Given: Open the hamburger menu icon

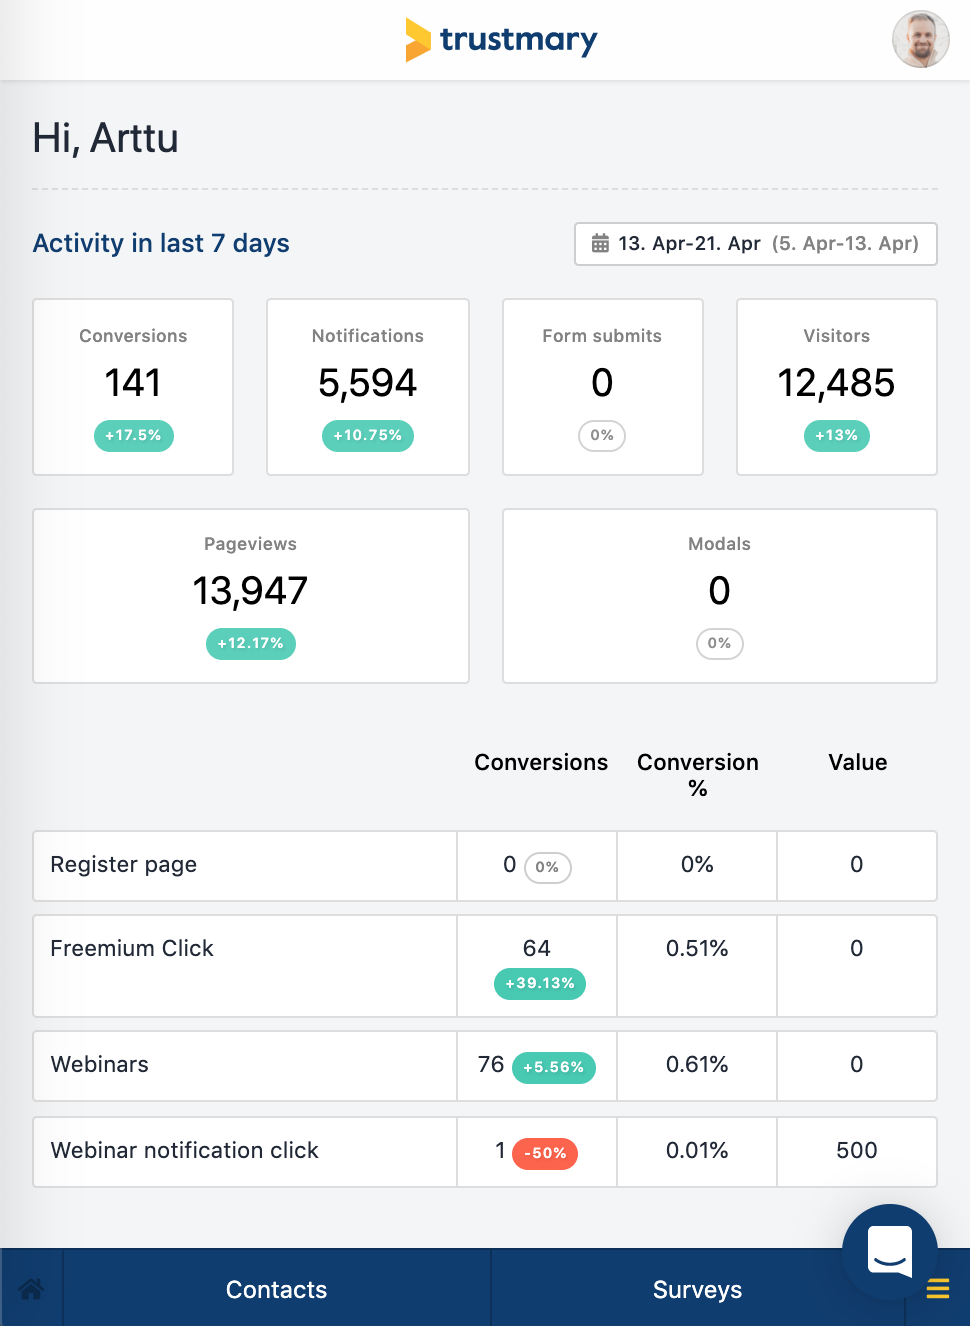Looking at the screenshot, I should click(937, 1289).
